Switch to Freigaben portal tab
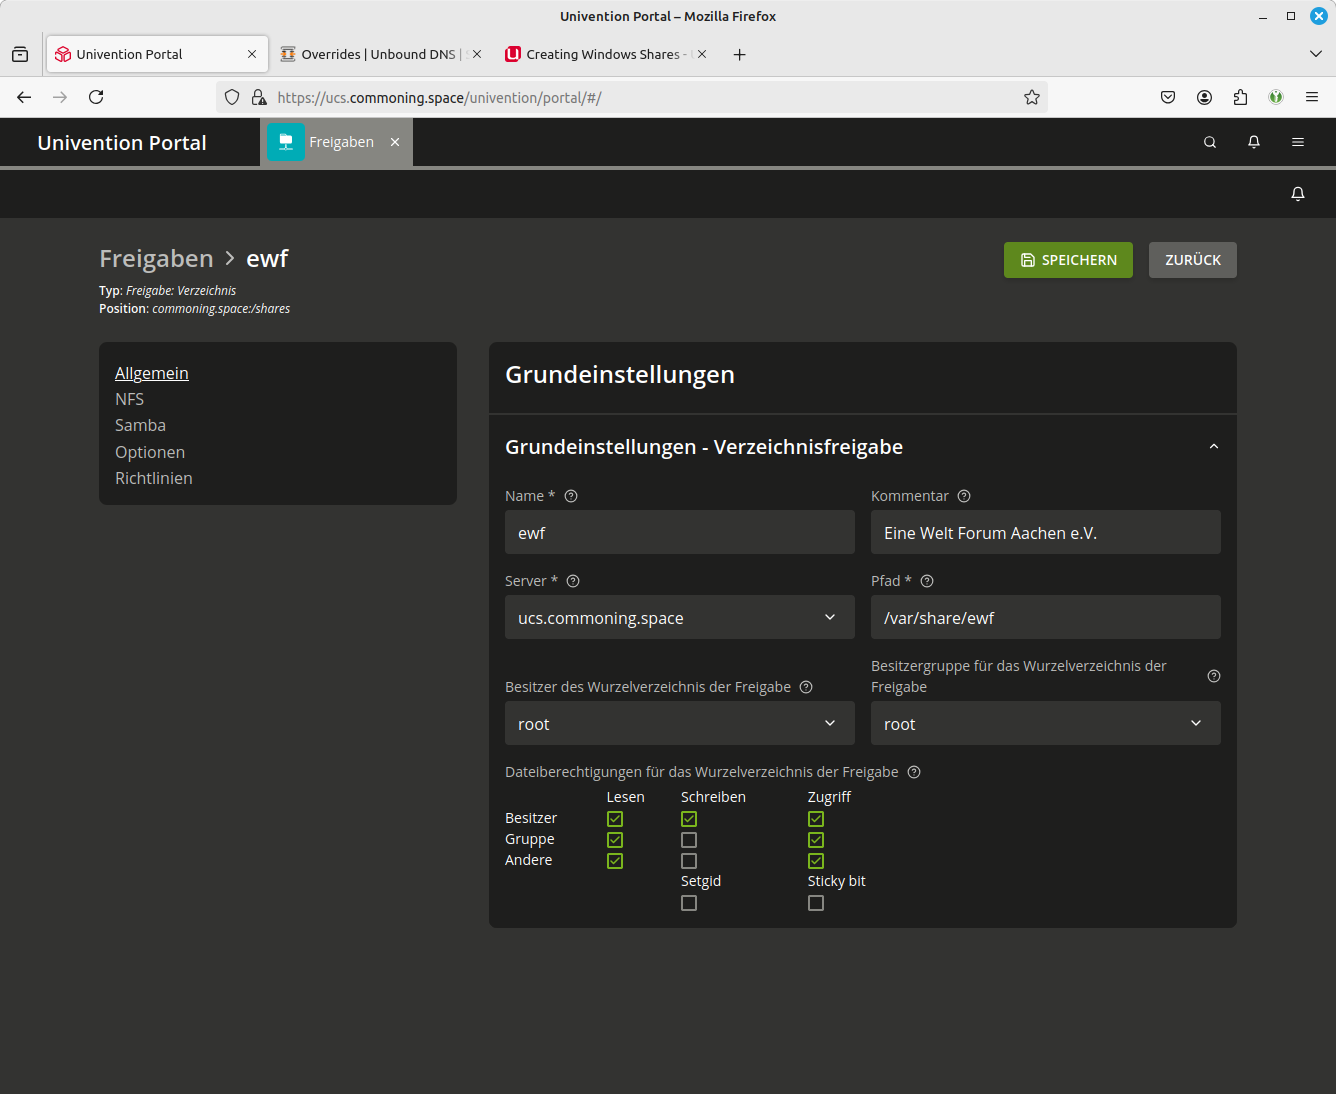Image resolution: width=1336 pixels, height=1094 pixels. [336, 142]
